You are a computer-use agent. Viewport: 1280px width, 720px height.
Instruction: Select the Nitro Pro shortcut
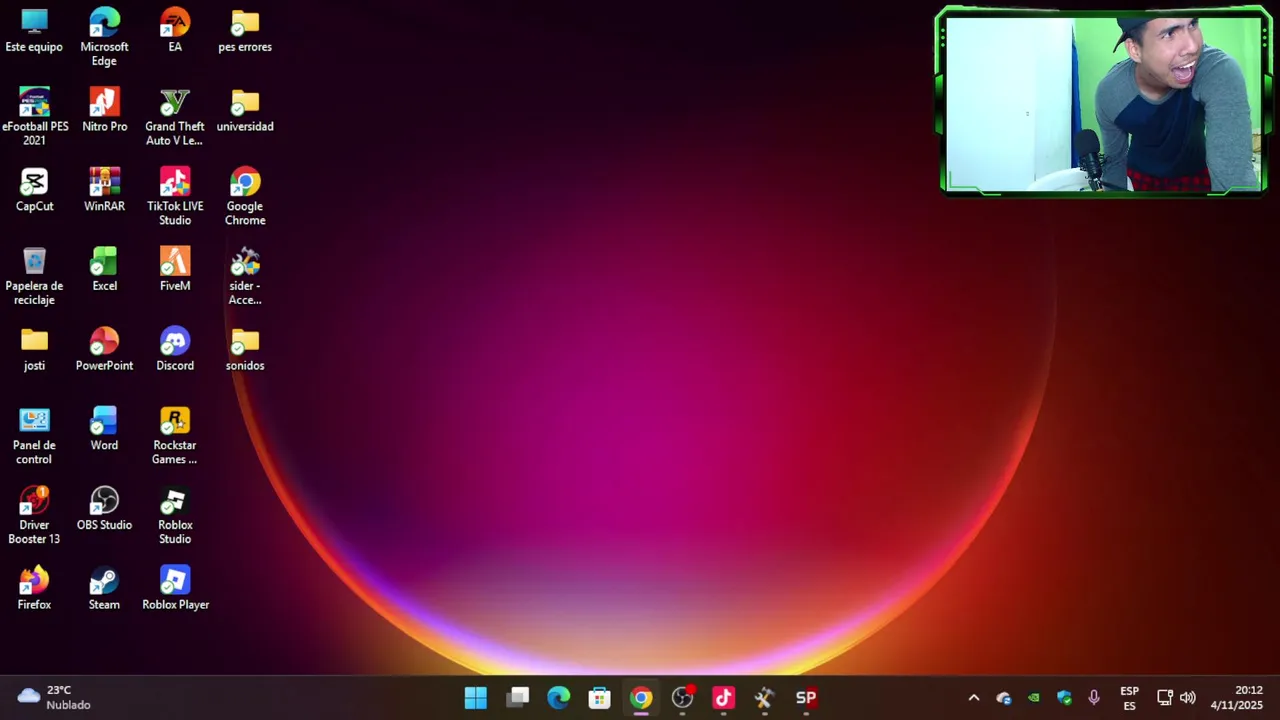[104, 110]
